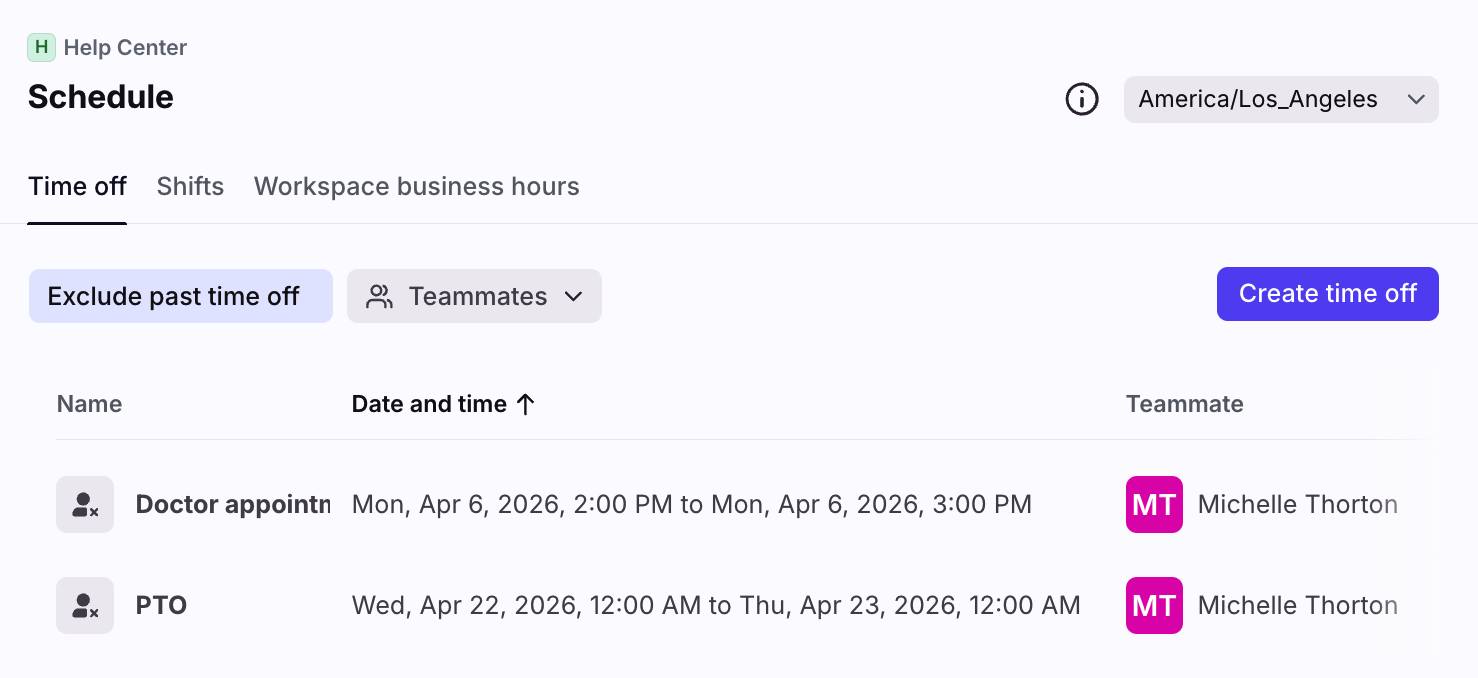Click the green H Help Center icon

click(x=41, y=47)
